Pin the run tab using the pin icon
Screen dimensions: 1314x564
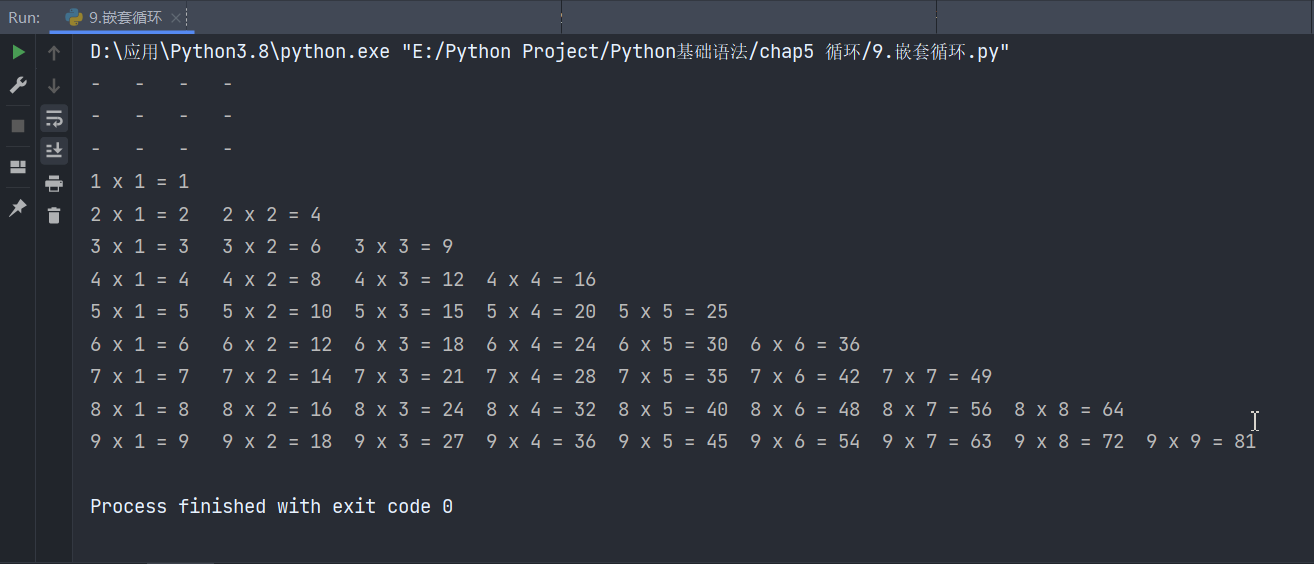coord(18,208)
